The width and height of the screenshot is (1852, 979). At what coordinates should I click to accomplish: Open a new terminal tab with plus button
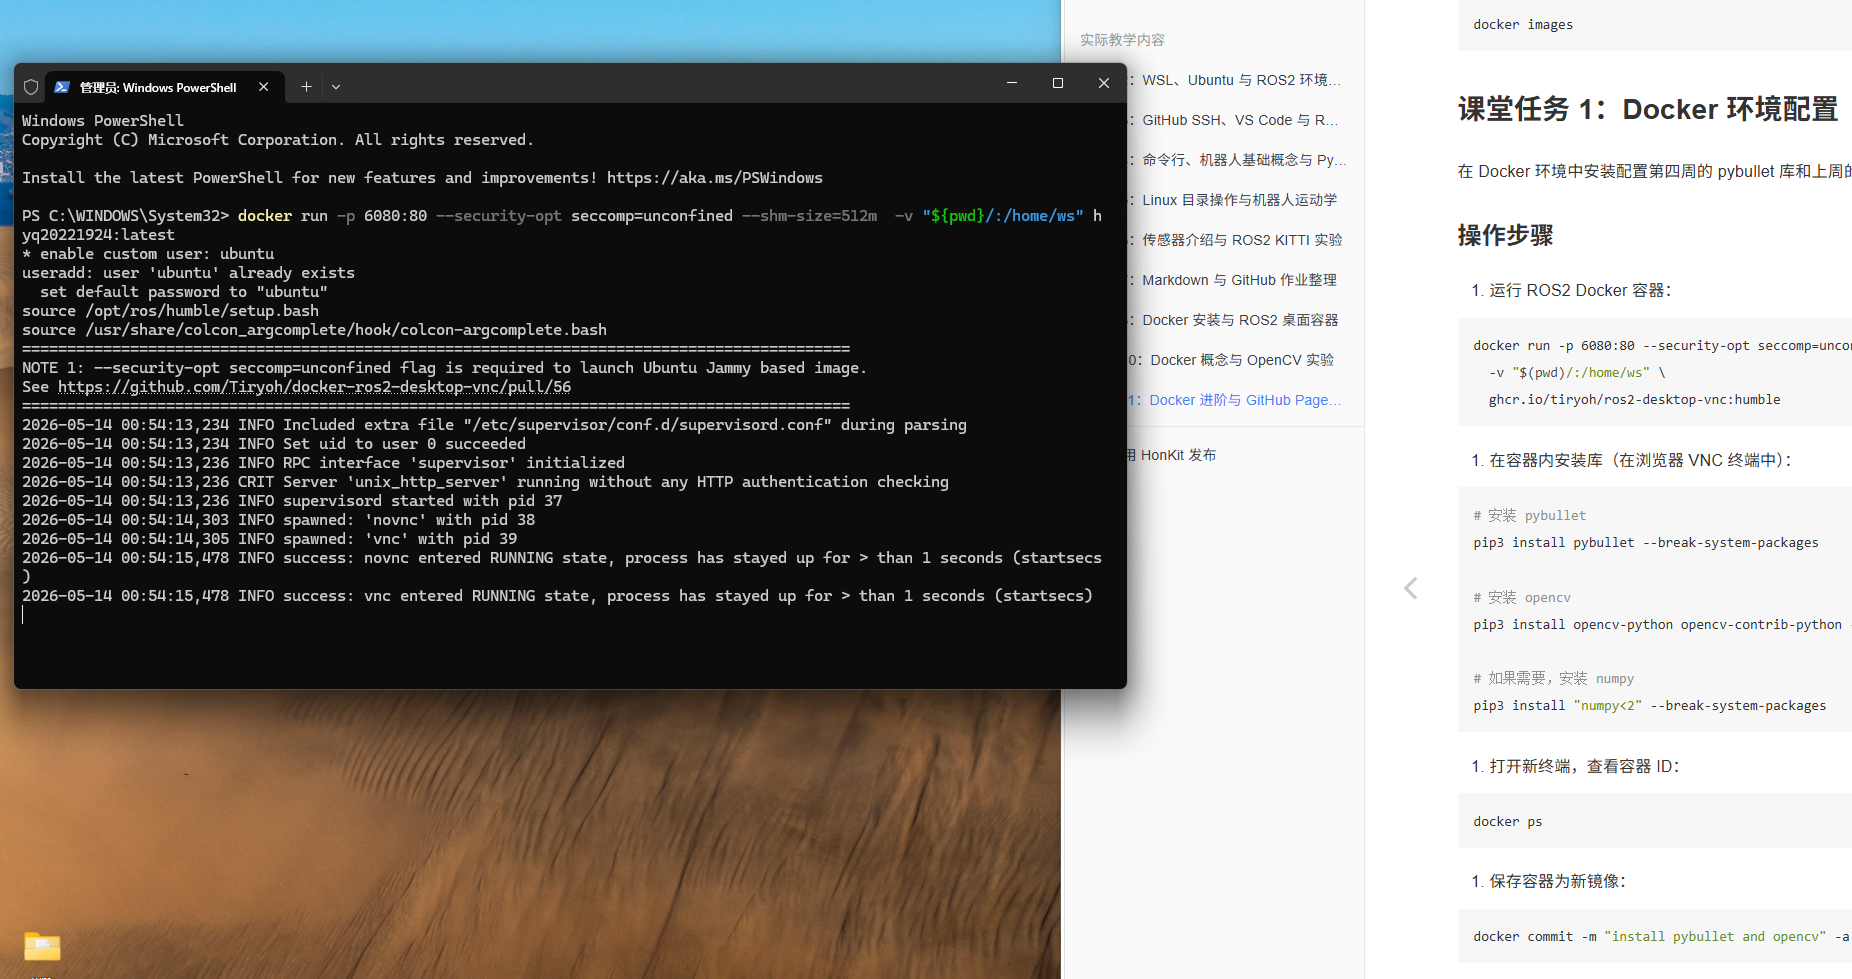point(306,87)
